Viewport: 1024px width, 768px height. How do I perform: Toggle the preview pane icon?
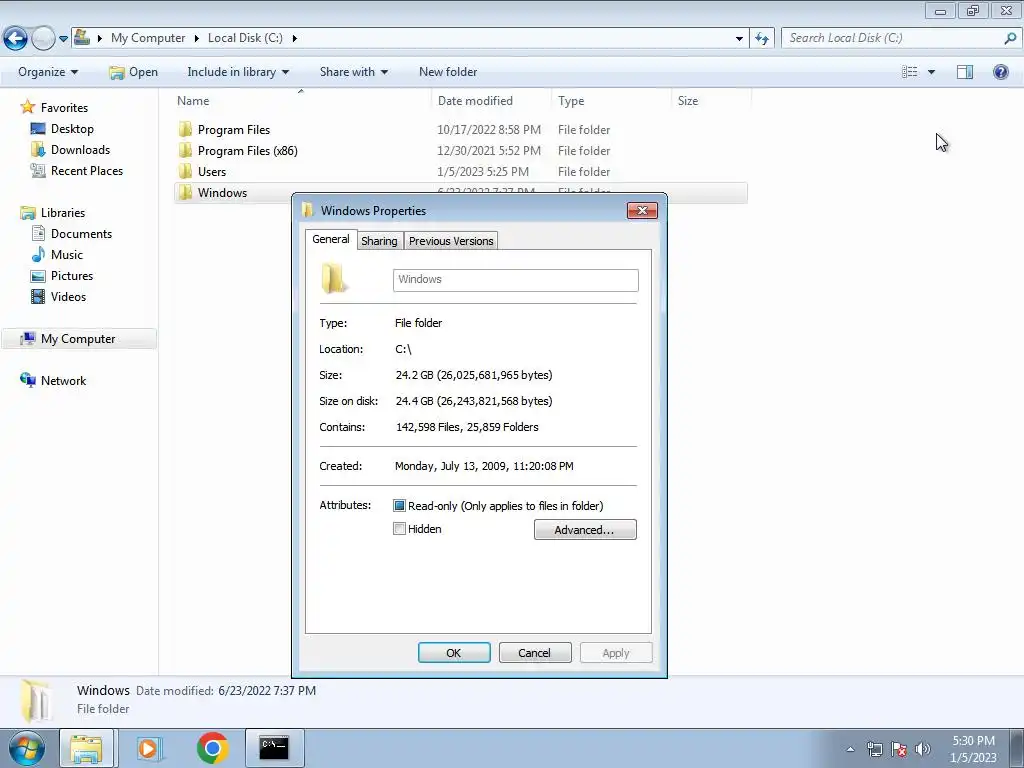pos(965,72)
